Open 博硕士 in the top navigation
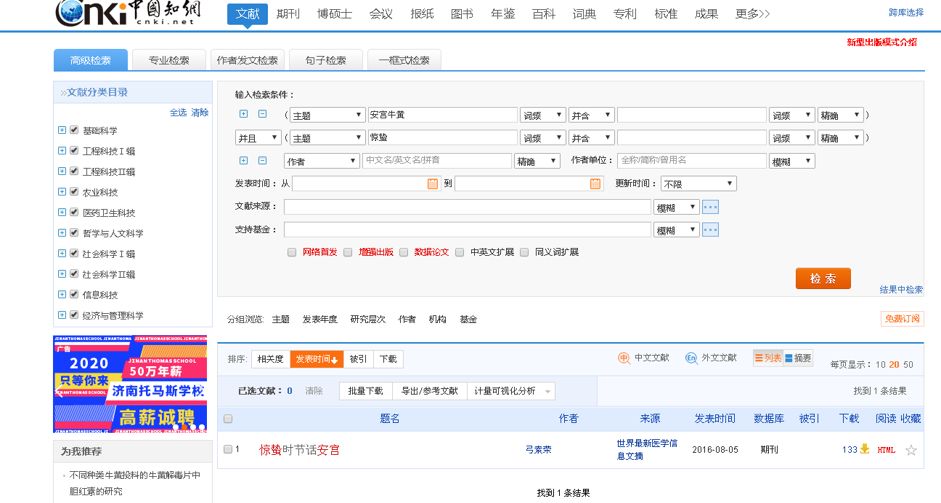This screenshot has width=941, height=503. click(x=335, y=14)
